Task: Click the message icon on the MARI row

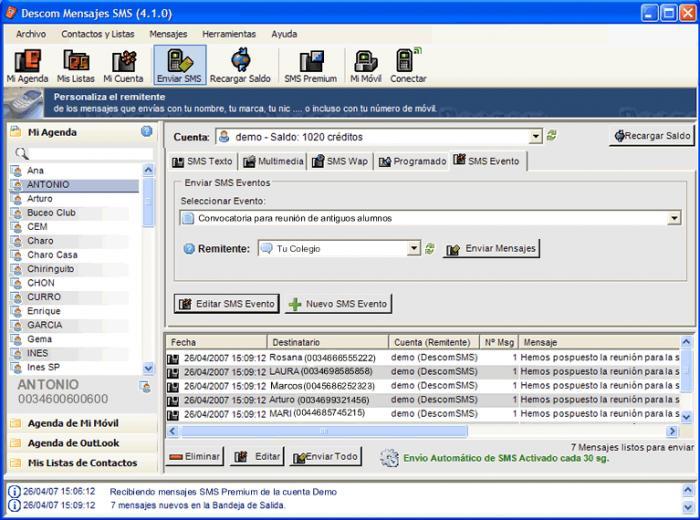Action: point(173,415)
